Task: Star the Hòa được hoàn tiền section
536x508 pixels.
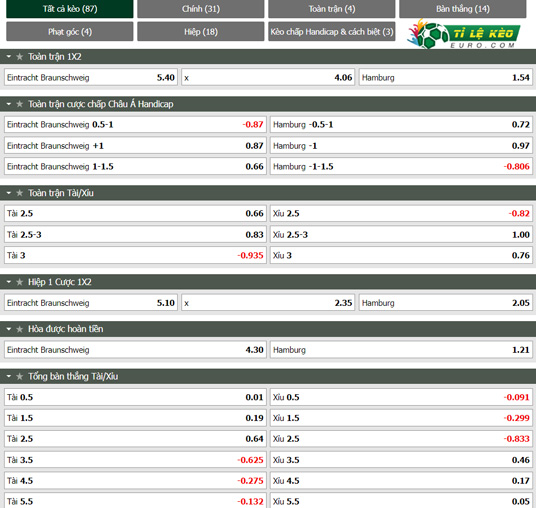Action: tap(19, 329)
